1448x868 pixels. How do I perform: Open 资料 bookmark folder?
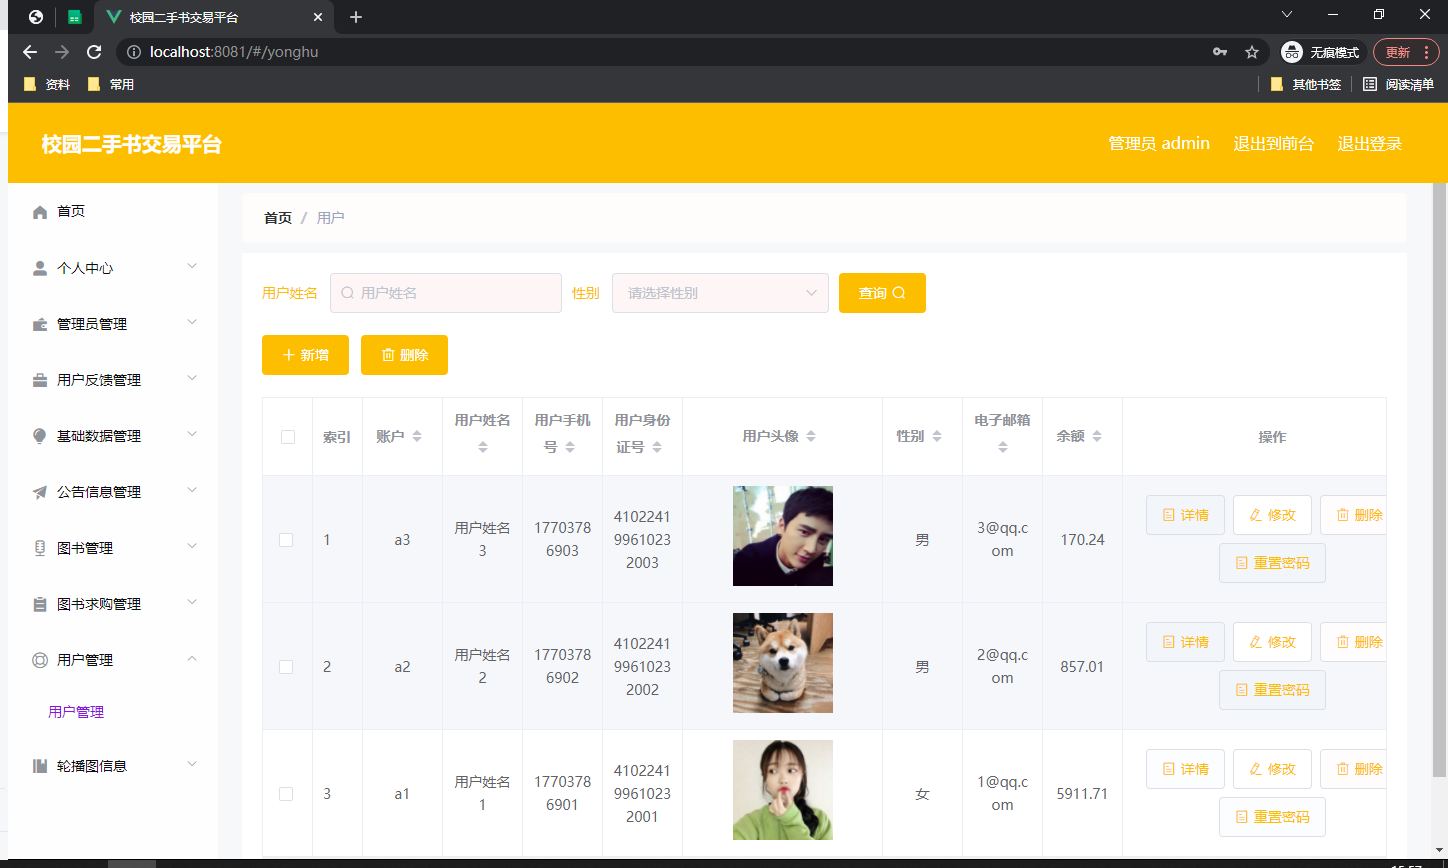pyautogui.click(x=47, y=85)
